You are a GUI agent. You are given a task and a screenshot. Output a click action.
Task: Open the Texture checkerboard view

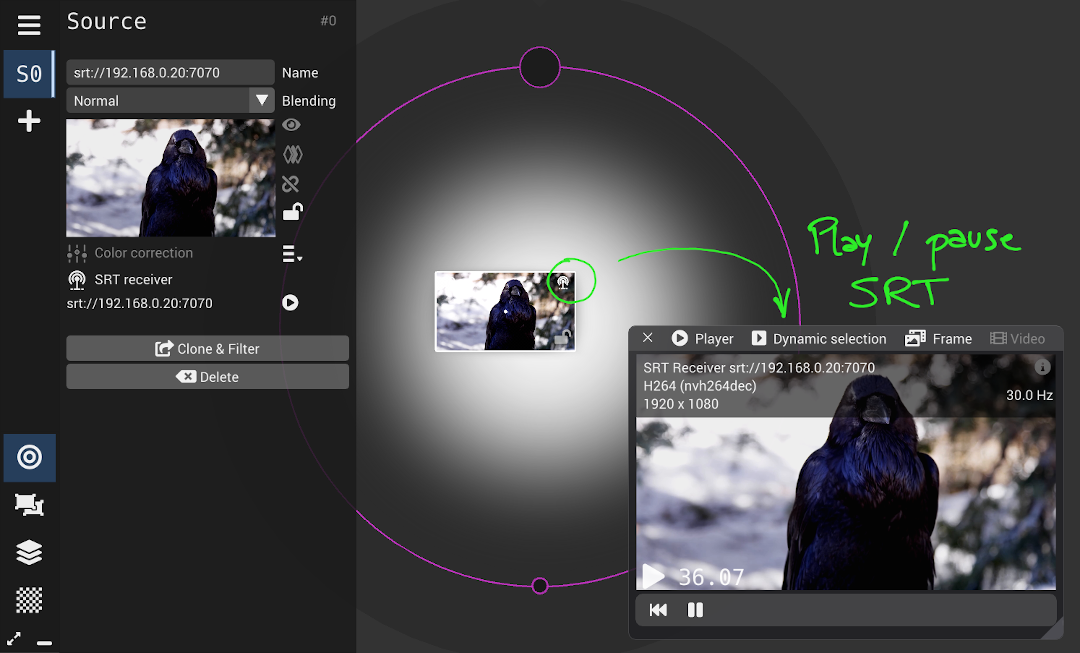tap(29, 600)
